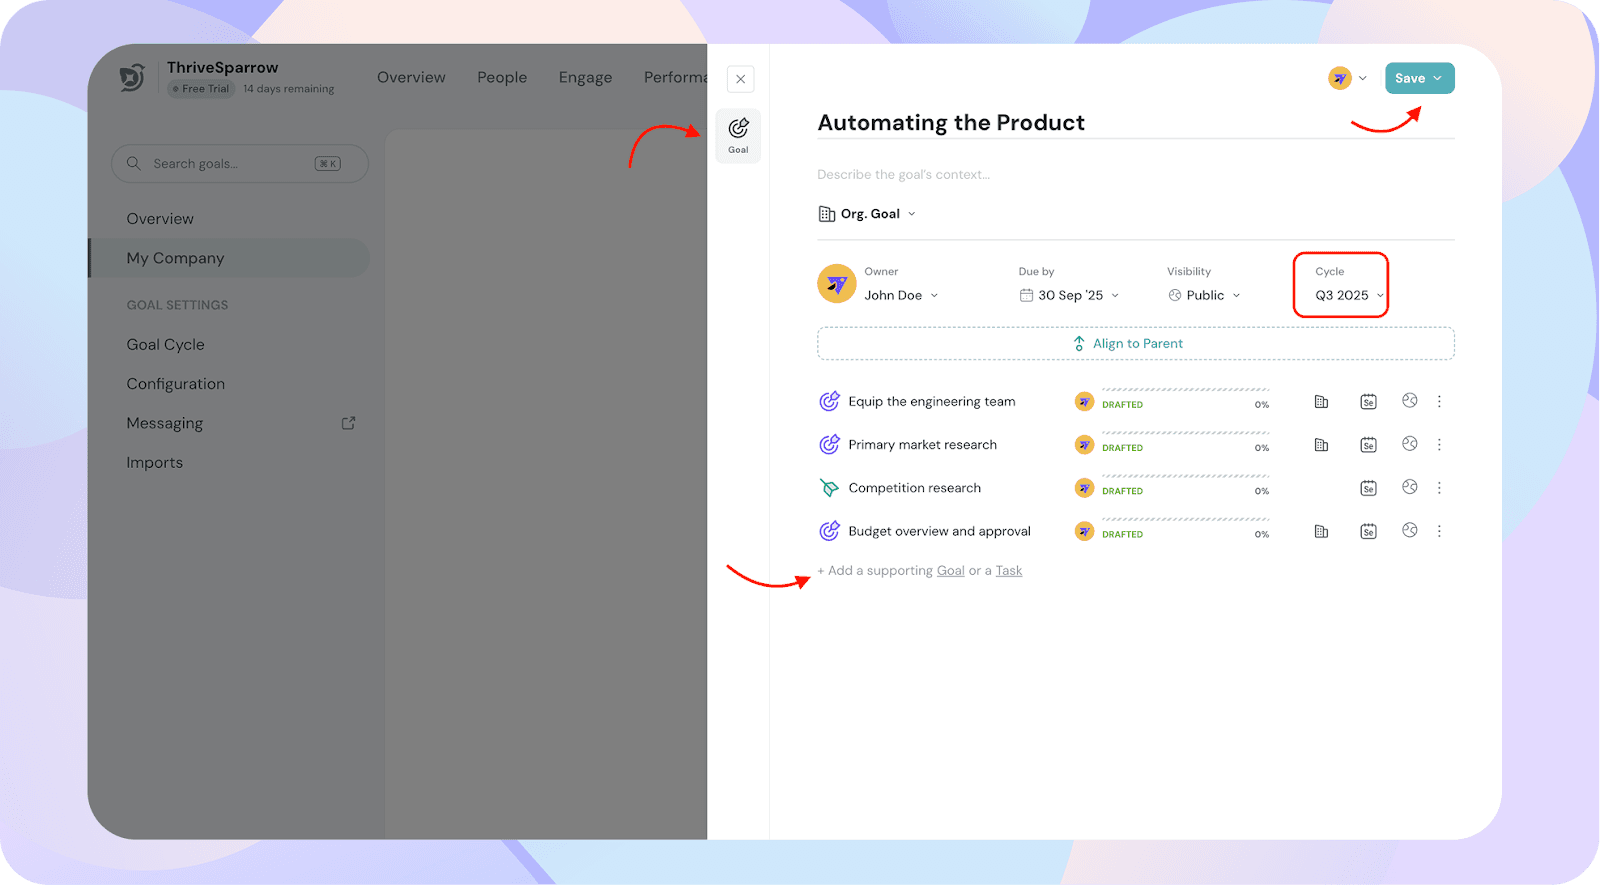Switch to the Overview top navigation tab
This screenshot has width=1600, height=885.
tap(411, 77)
